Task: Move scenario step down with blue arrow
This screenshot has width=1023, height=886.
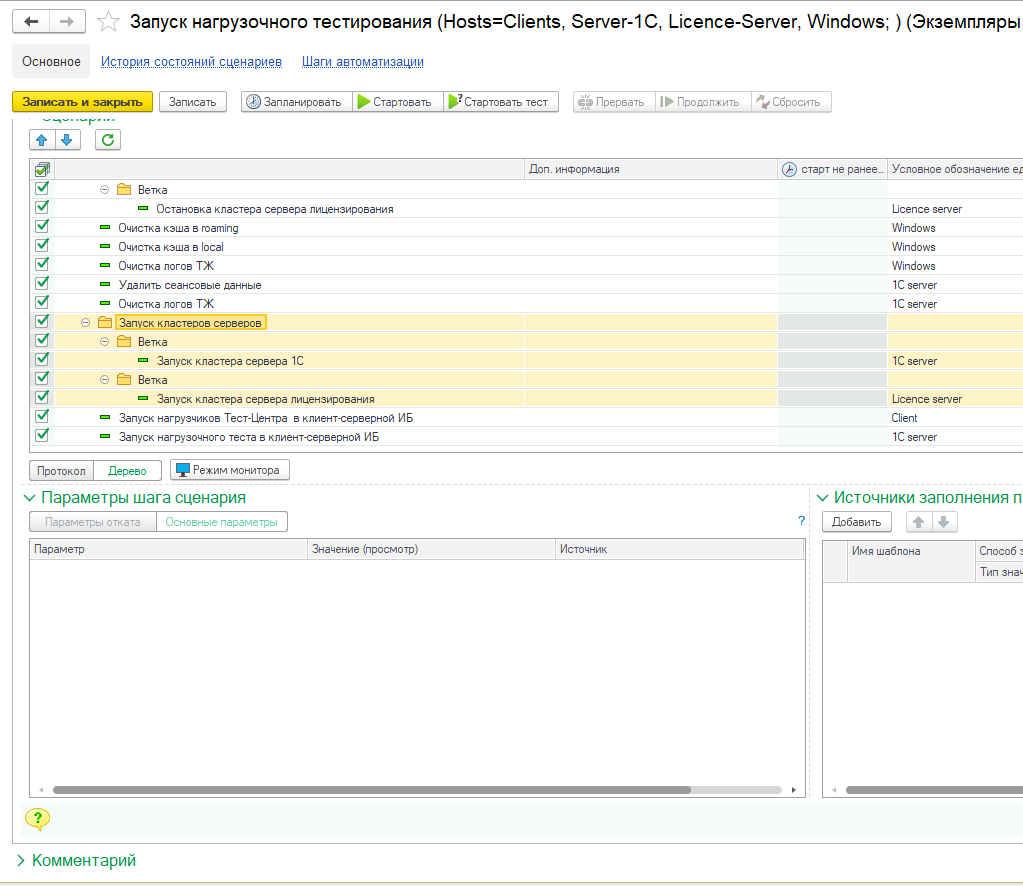Action: point(67,140)
